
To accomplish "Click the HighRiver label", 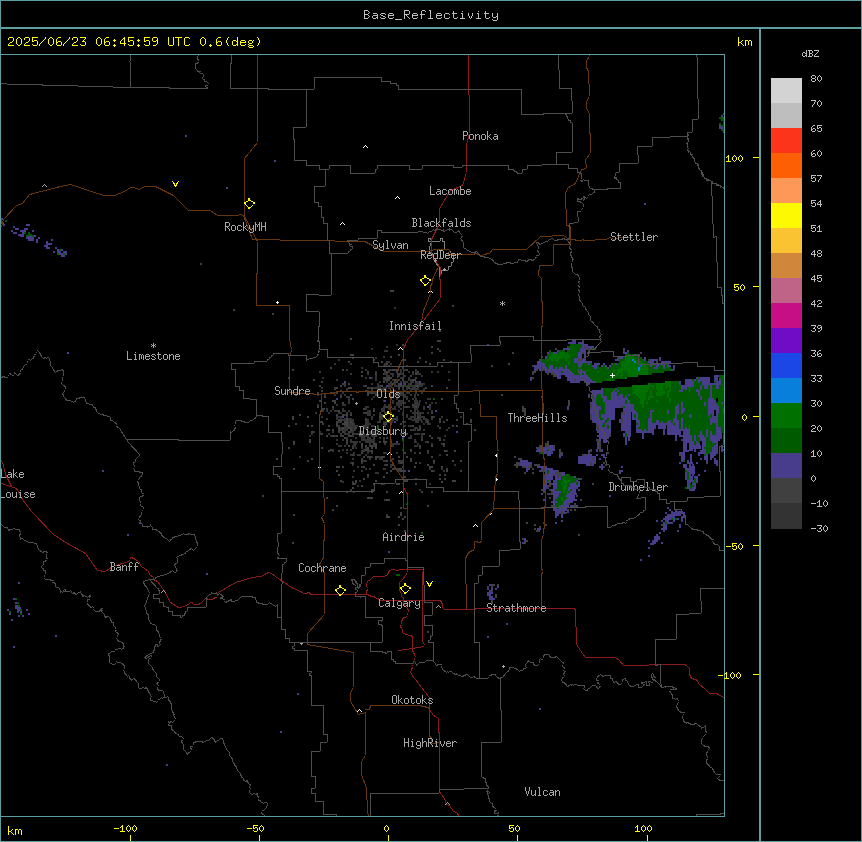I will pyautogui.click(x=430, y=743).
